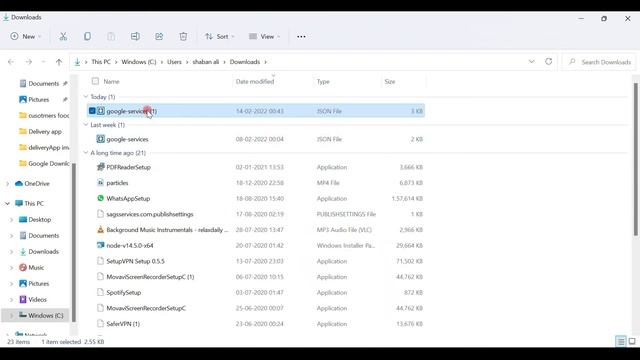Open Delivery app folder in sidebar
The image size is (640, 360).
point(45,131)
